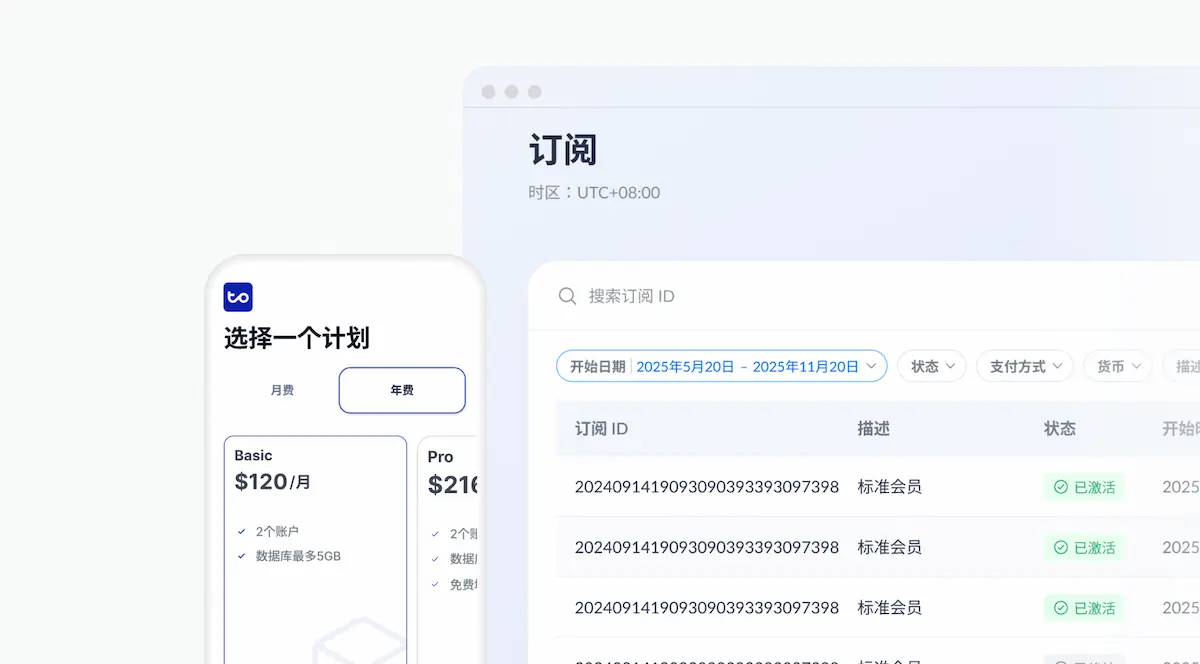Select the 月费 billing tab
Screen dimensions: 1200x664
coord(282,390)
